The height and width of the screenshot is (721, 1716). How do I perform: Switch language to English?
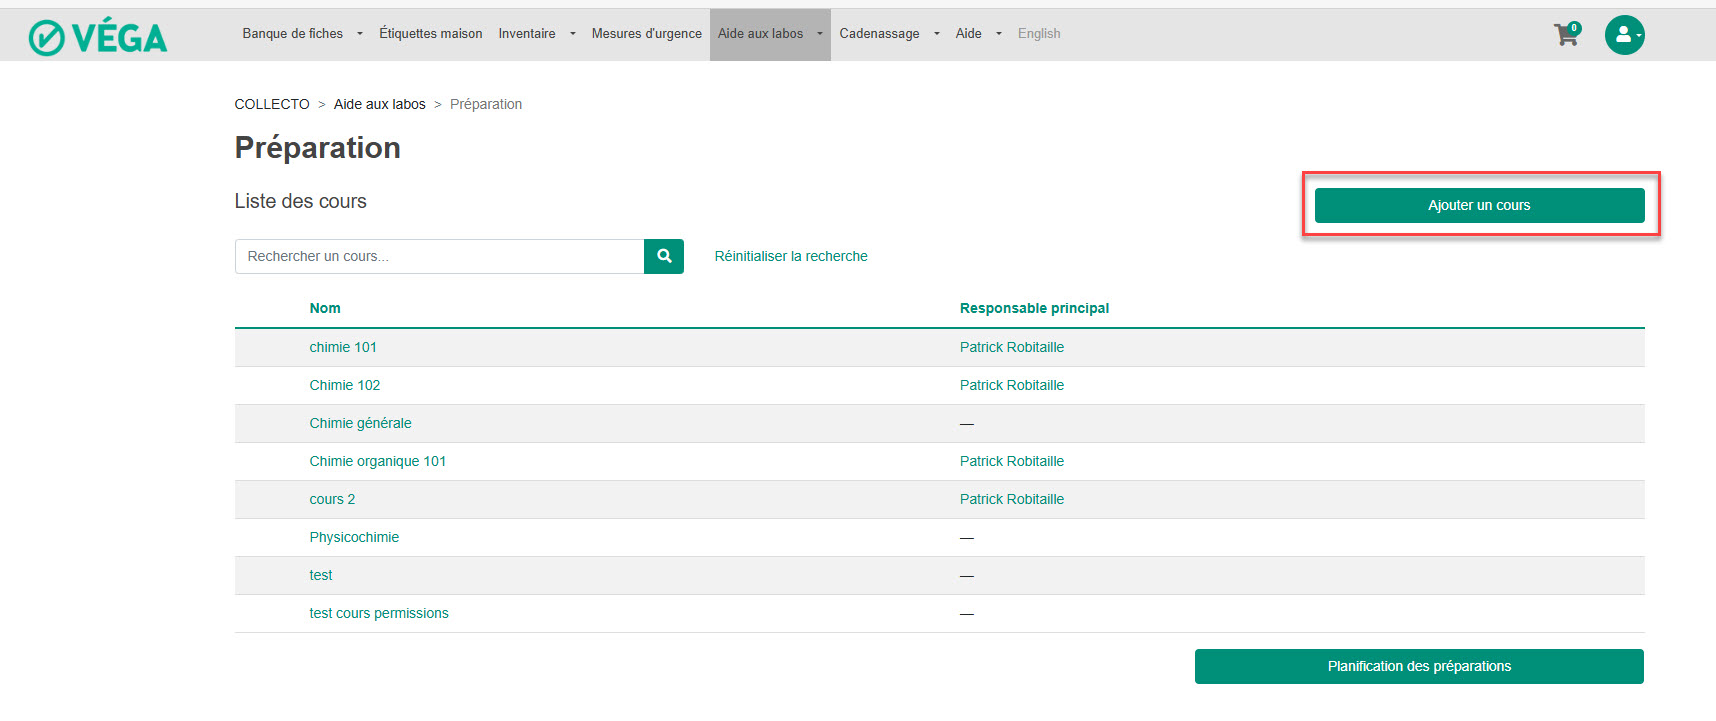coord(1039,34)
